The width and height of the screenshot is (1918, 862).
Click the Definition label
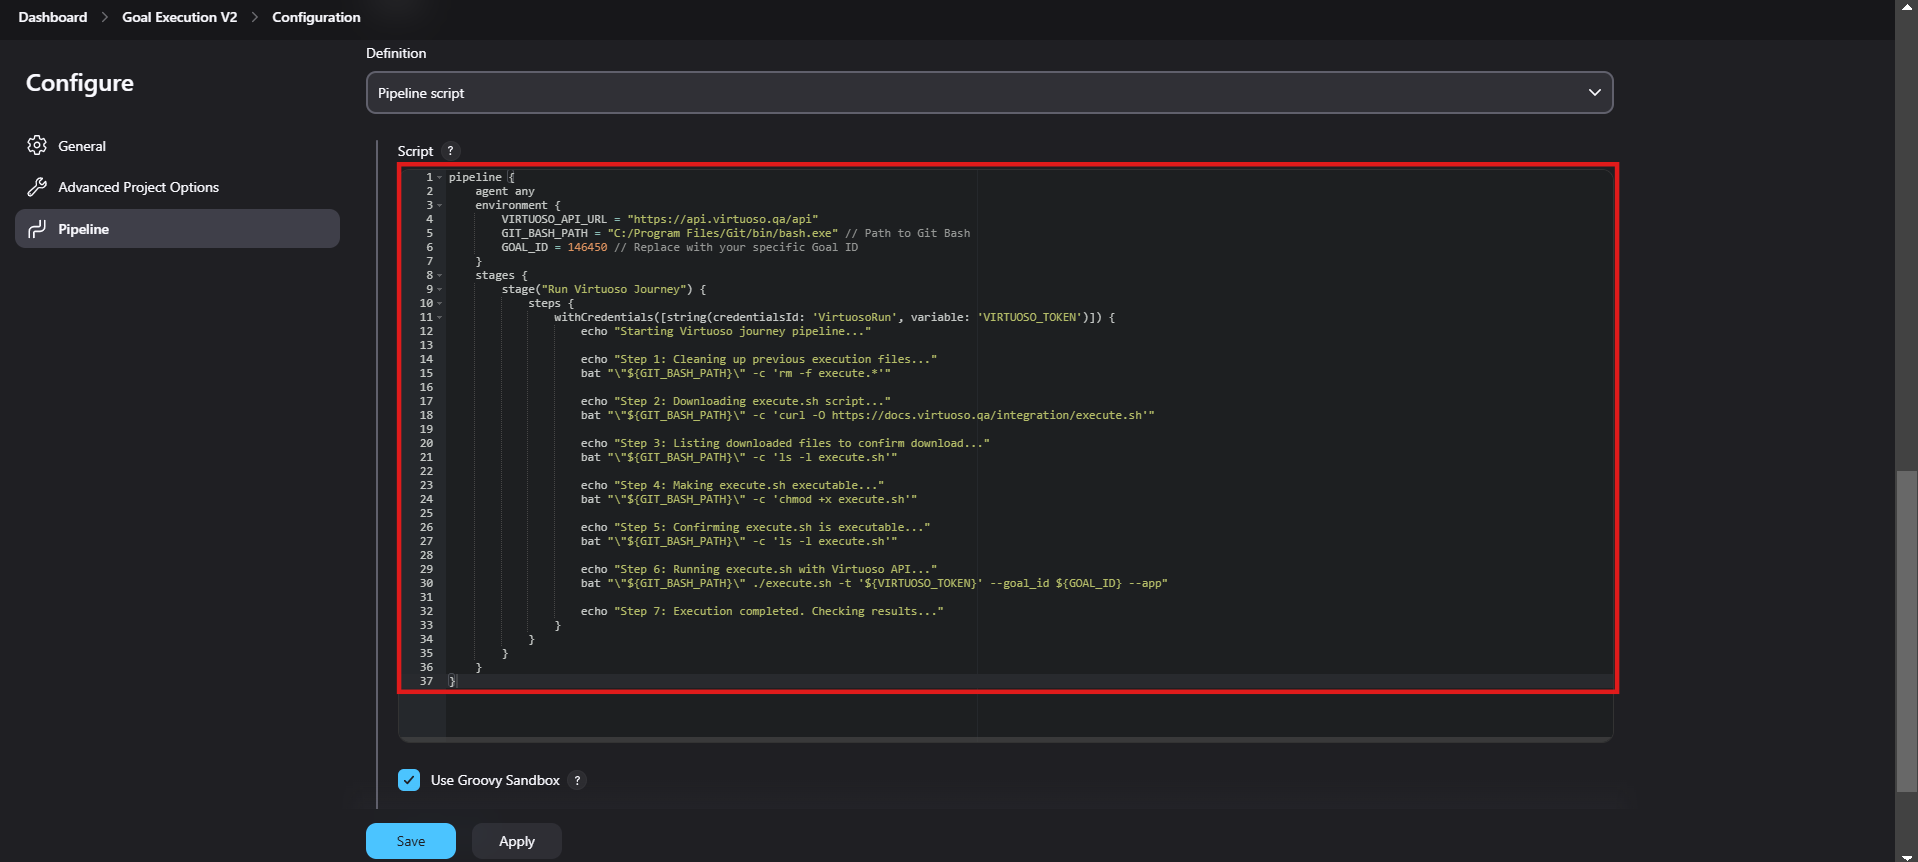tap(396, 53)
